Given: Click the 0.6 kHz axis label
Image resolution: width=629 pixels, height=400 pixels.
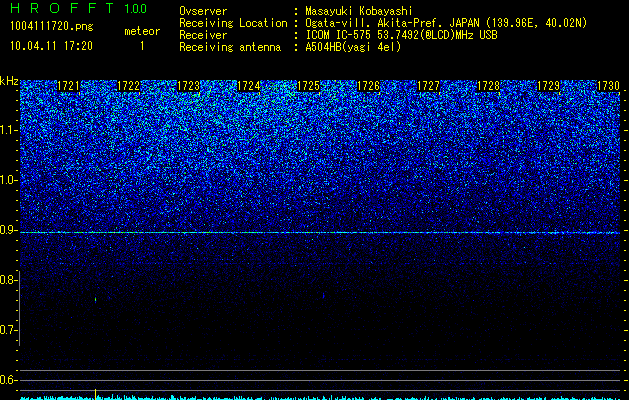Looking at the screenshot, I should click(x=8, y=380).
